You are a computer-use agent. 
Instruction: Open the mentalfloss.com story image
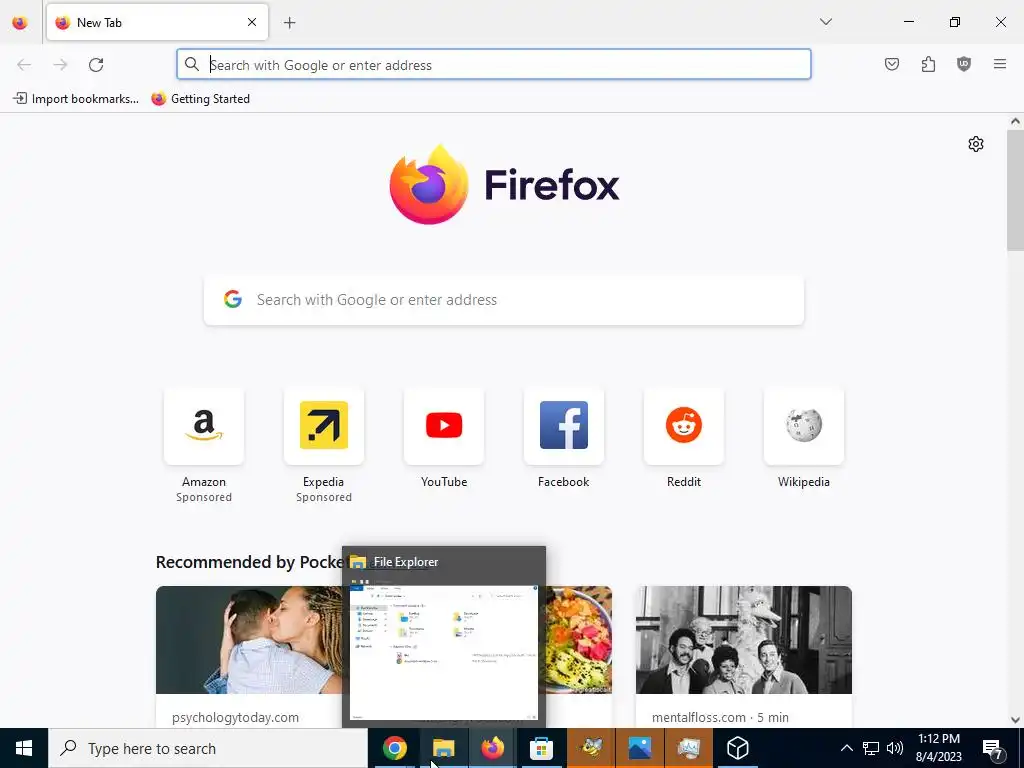[744, 640]
